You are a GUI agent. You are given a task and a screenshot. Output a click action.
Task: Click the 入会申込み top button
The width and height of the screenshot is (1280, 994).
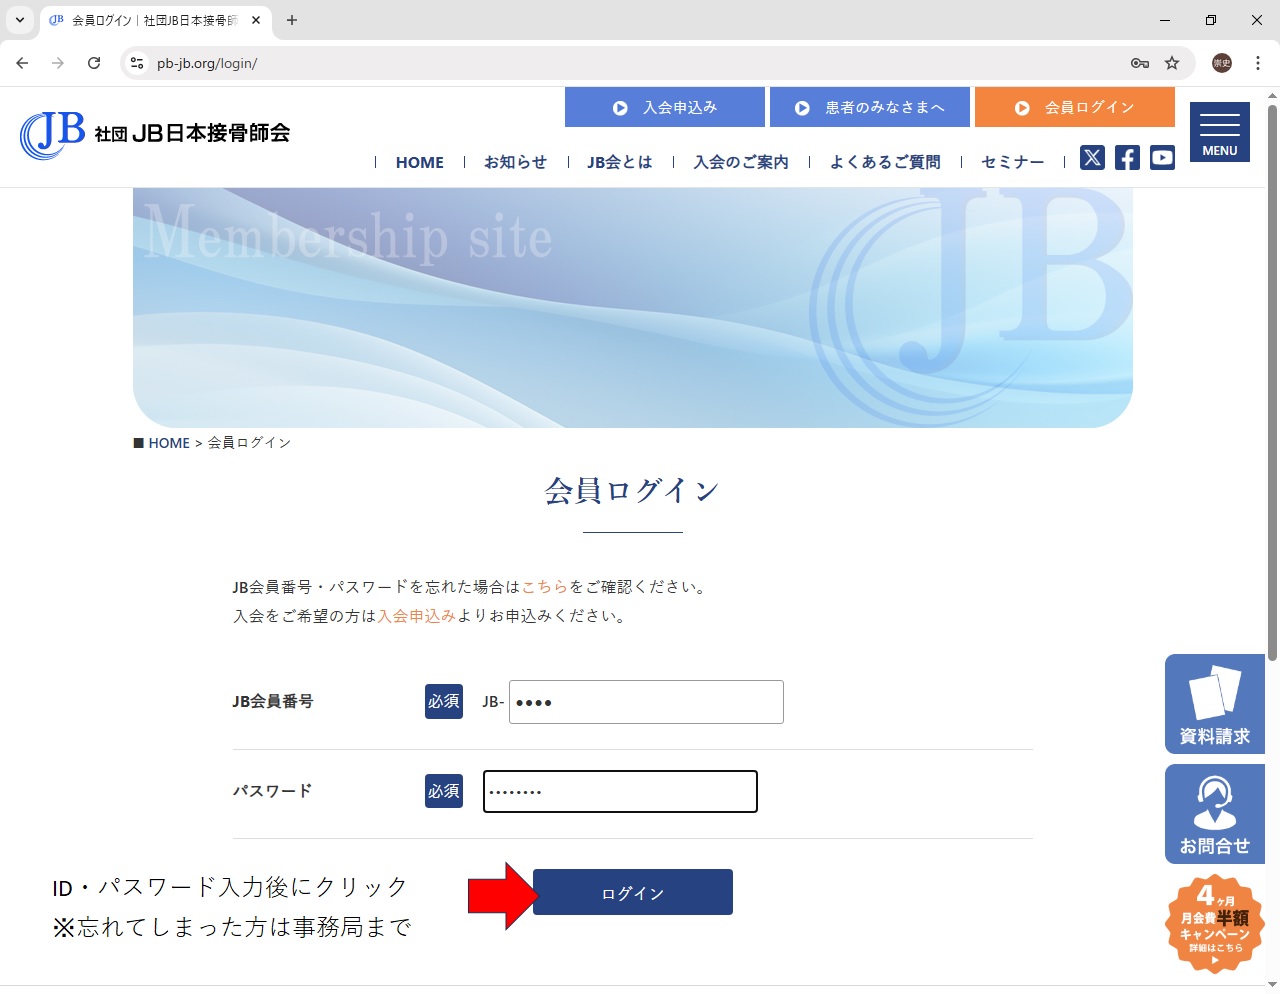coord(665,107)
